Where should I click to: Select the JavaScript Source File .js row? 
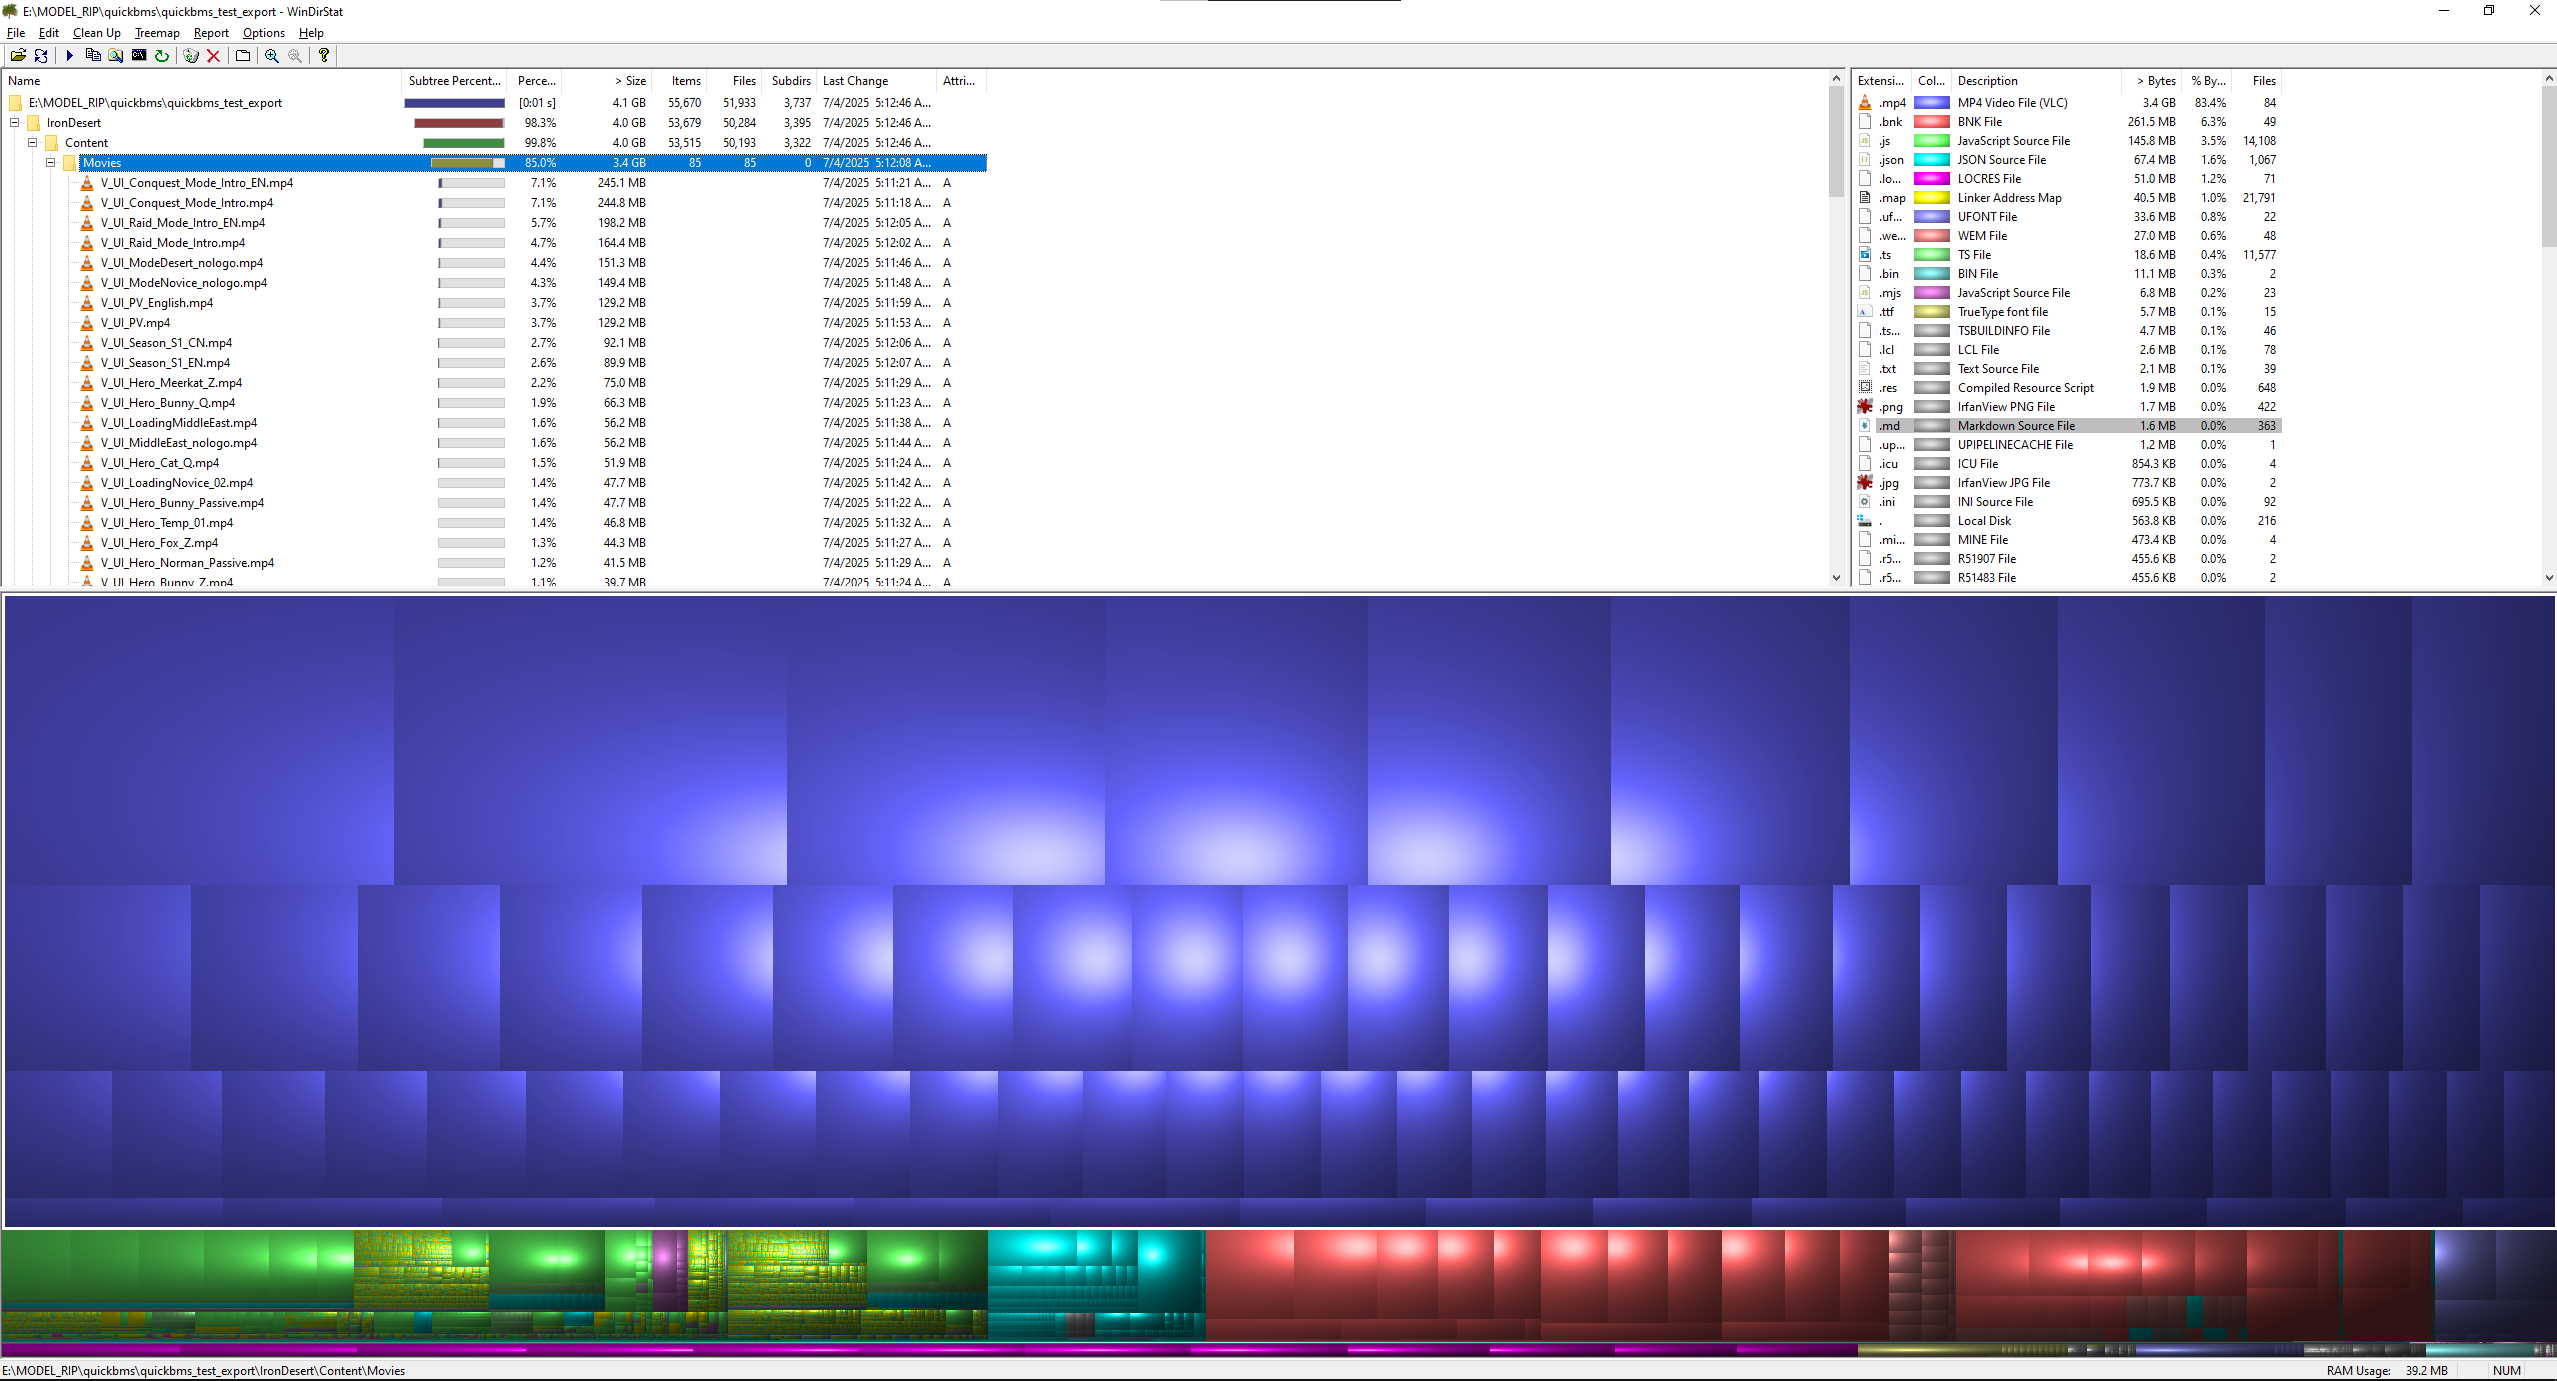(x=2068, y=141)
